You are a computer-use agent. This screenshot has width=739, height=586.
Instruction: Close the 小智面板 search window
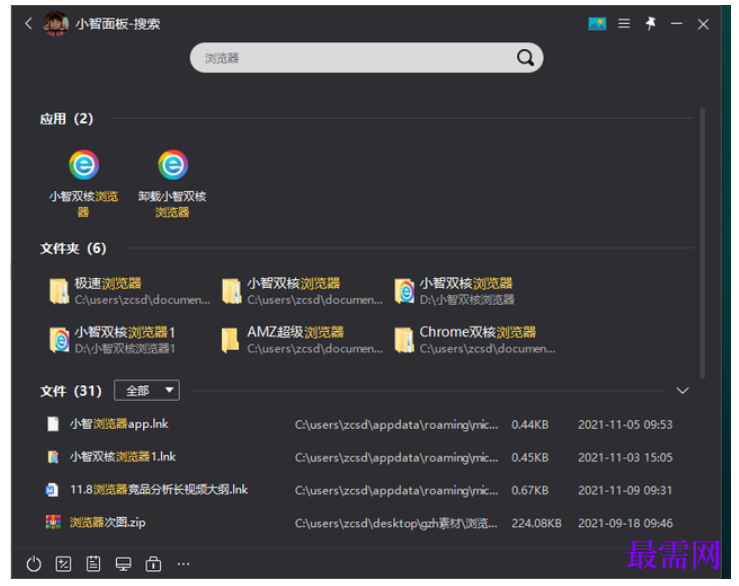(703, 24)
